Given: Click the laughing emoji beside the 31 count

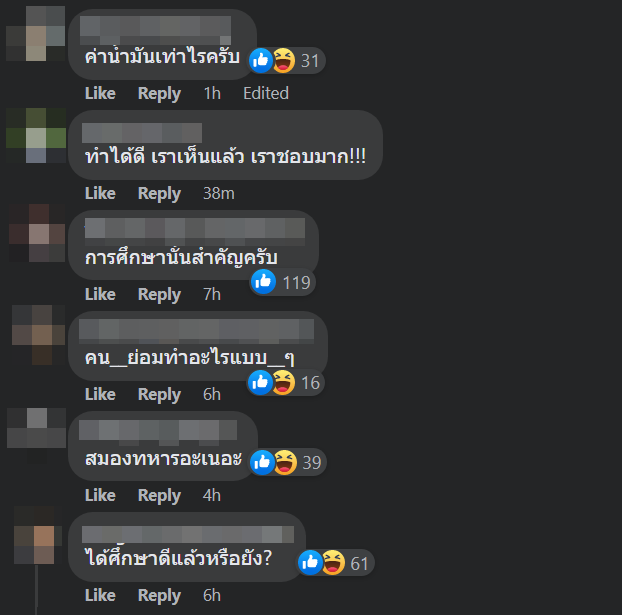Looking at the screenshot, I should coord(284,60).
